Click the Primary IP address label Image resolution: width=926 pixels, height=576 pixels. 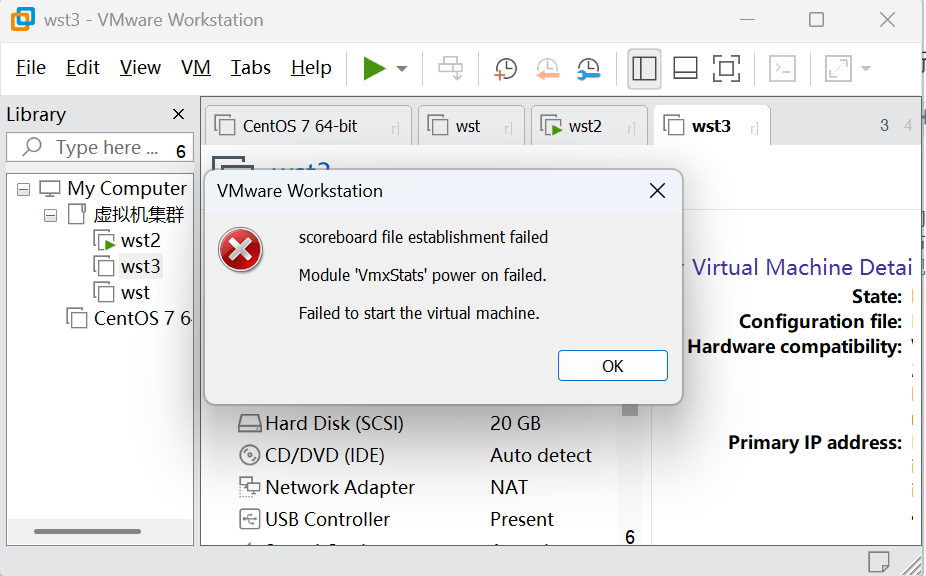[x=815, y=442]
